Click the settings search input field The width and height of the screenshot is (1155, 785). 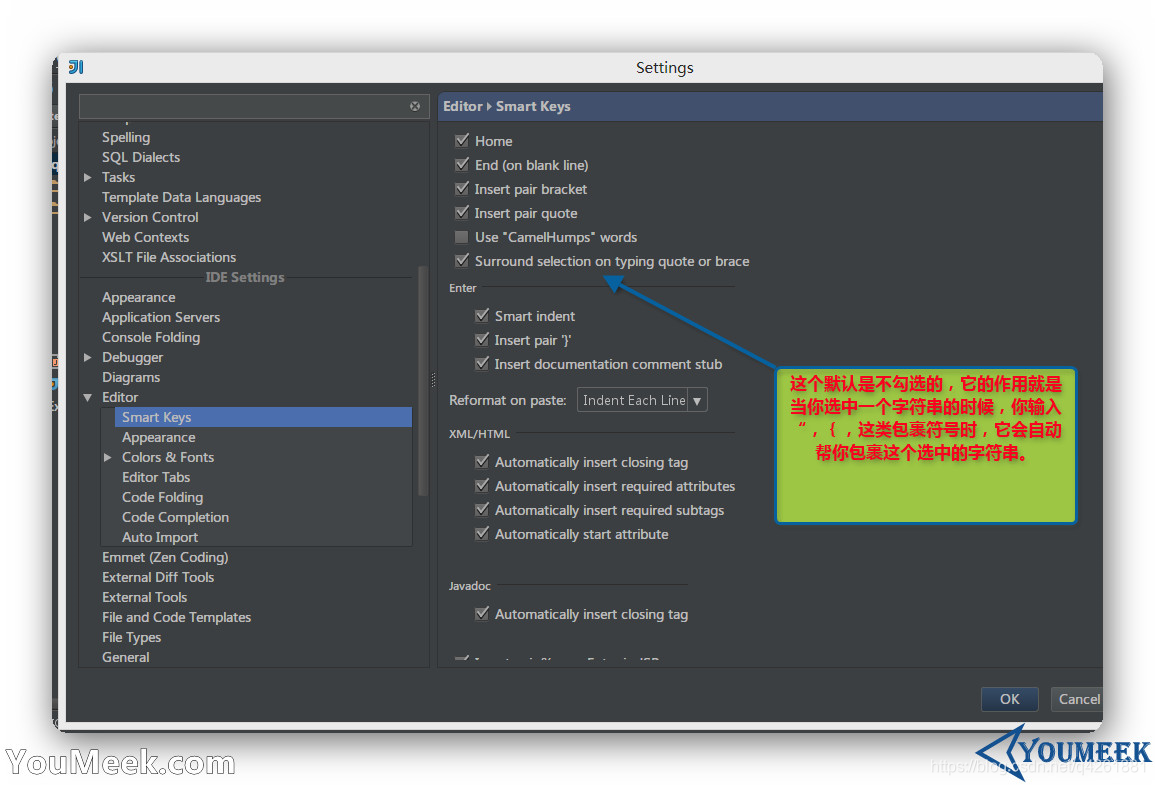pos(254,106)
